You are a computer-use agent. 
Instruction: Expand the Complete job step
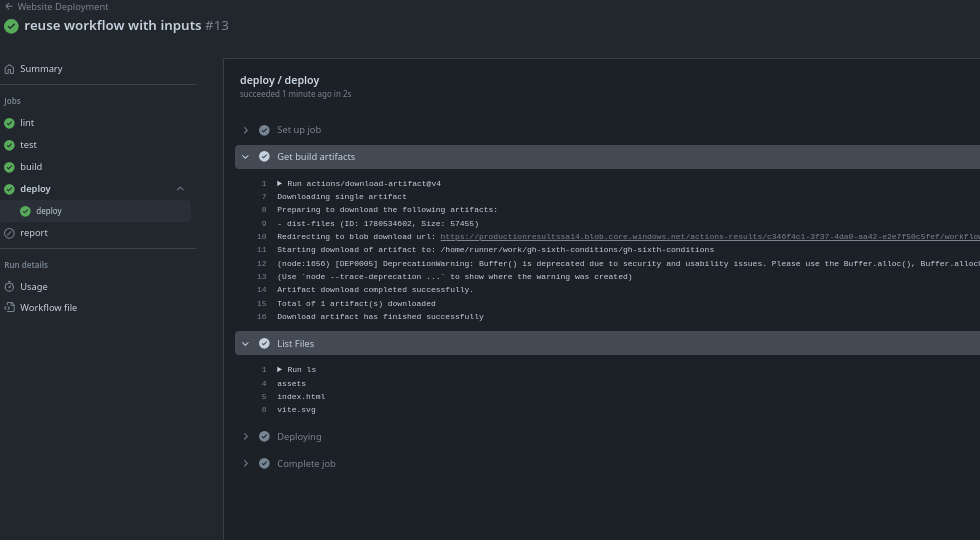(x=246, y=464)
